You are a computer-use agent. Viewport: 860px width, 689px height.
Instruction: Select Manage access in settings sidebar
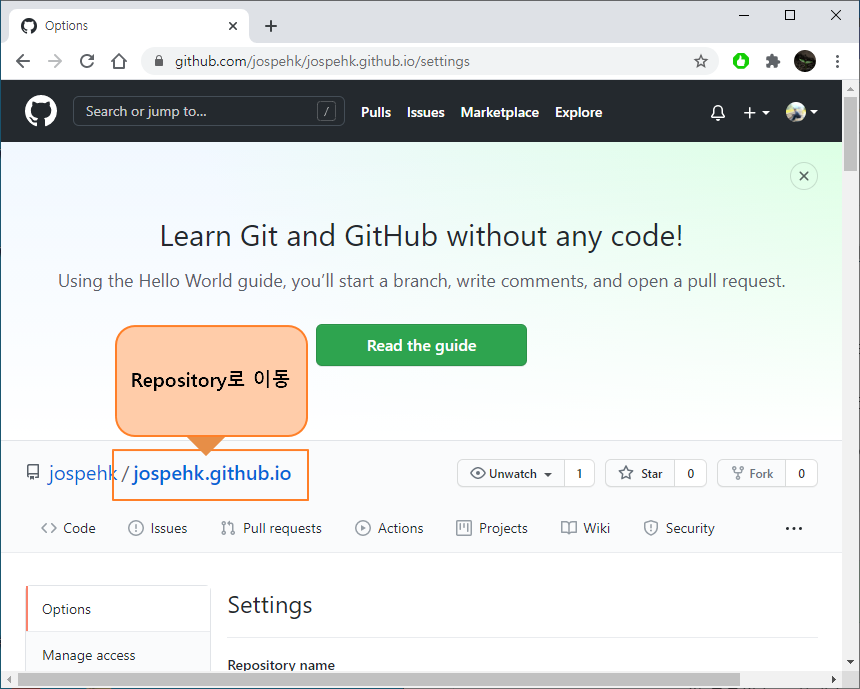point(118,655)
